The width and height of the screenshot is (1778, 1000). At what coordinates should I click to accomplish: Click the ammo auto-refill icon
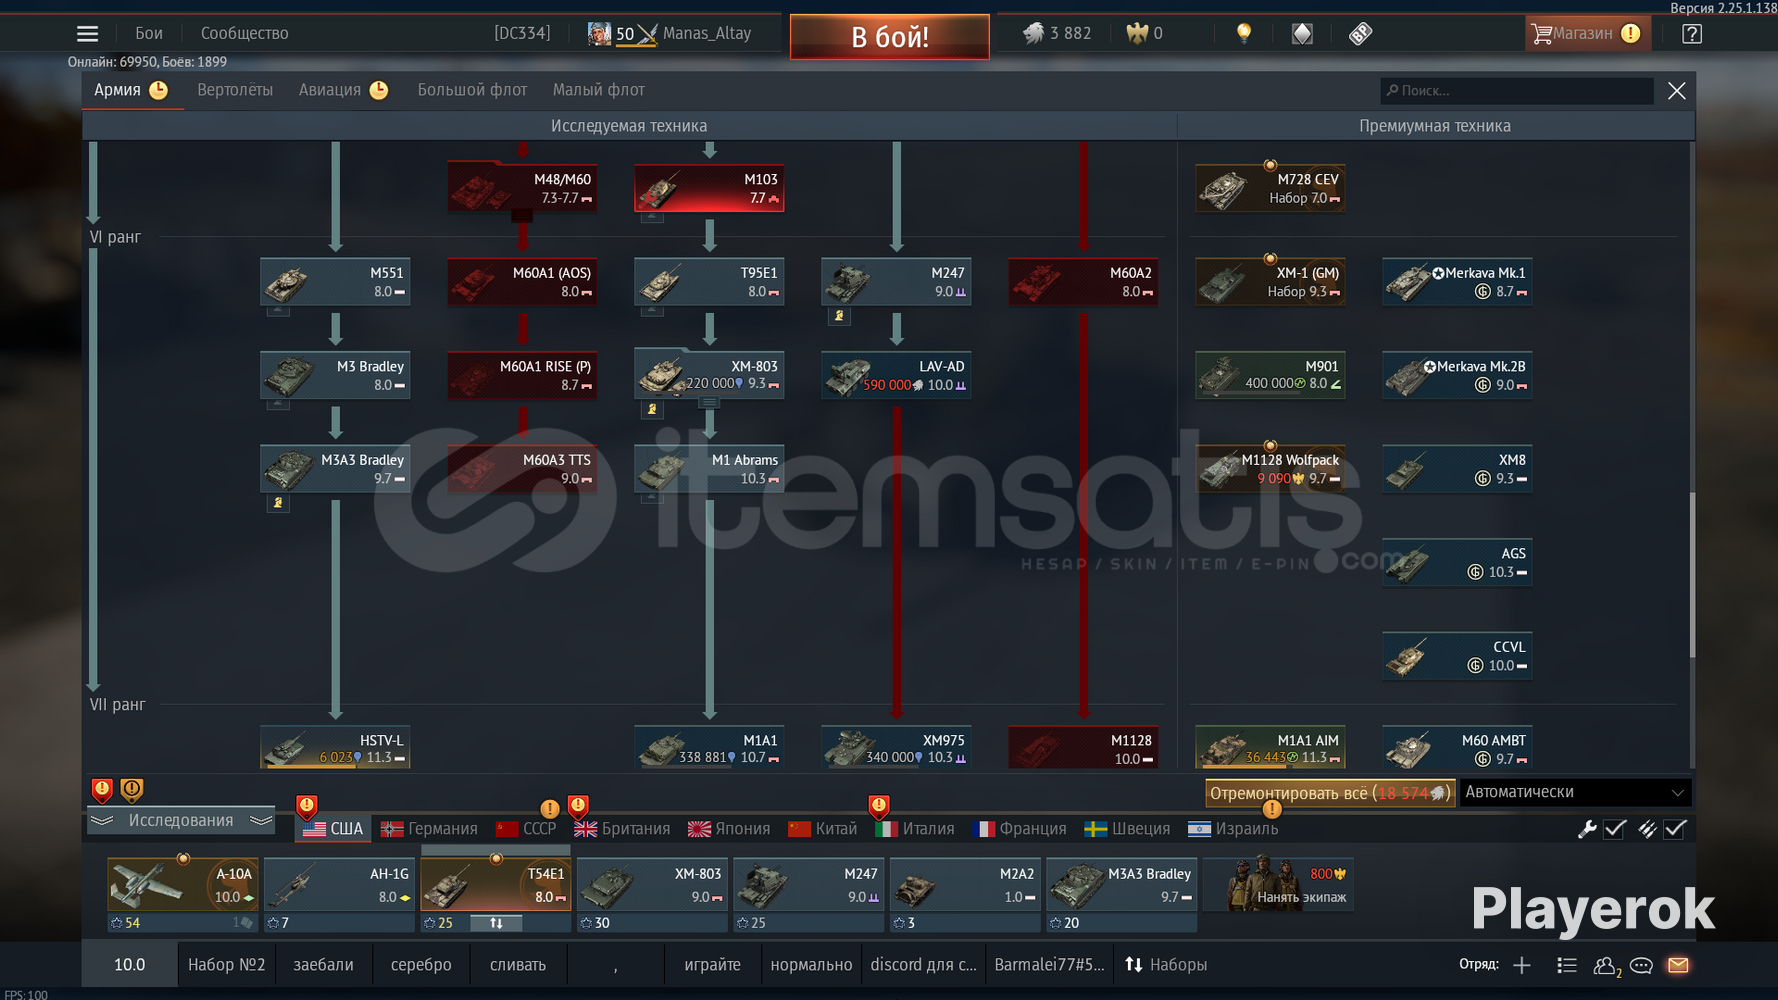click(x=1647, y=829)
